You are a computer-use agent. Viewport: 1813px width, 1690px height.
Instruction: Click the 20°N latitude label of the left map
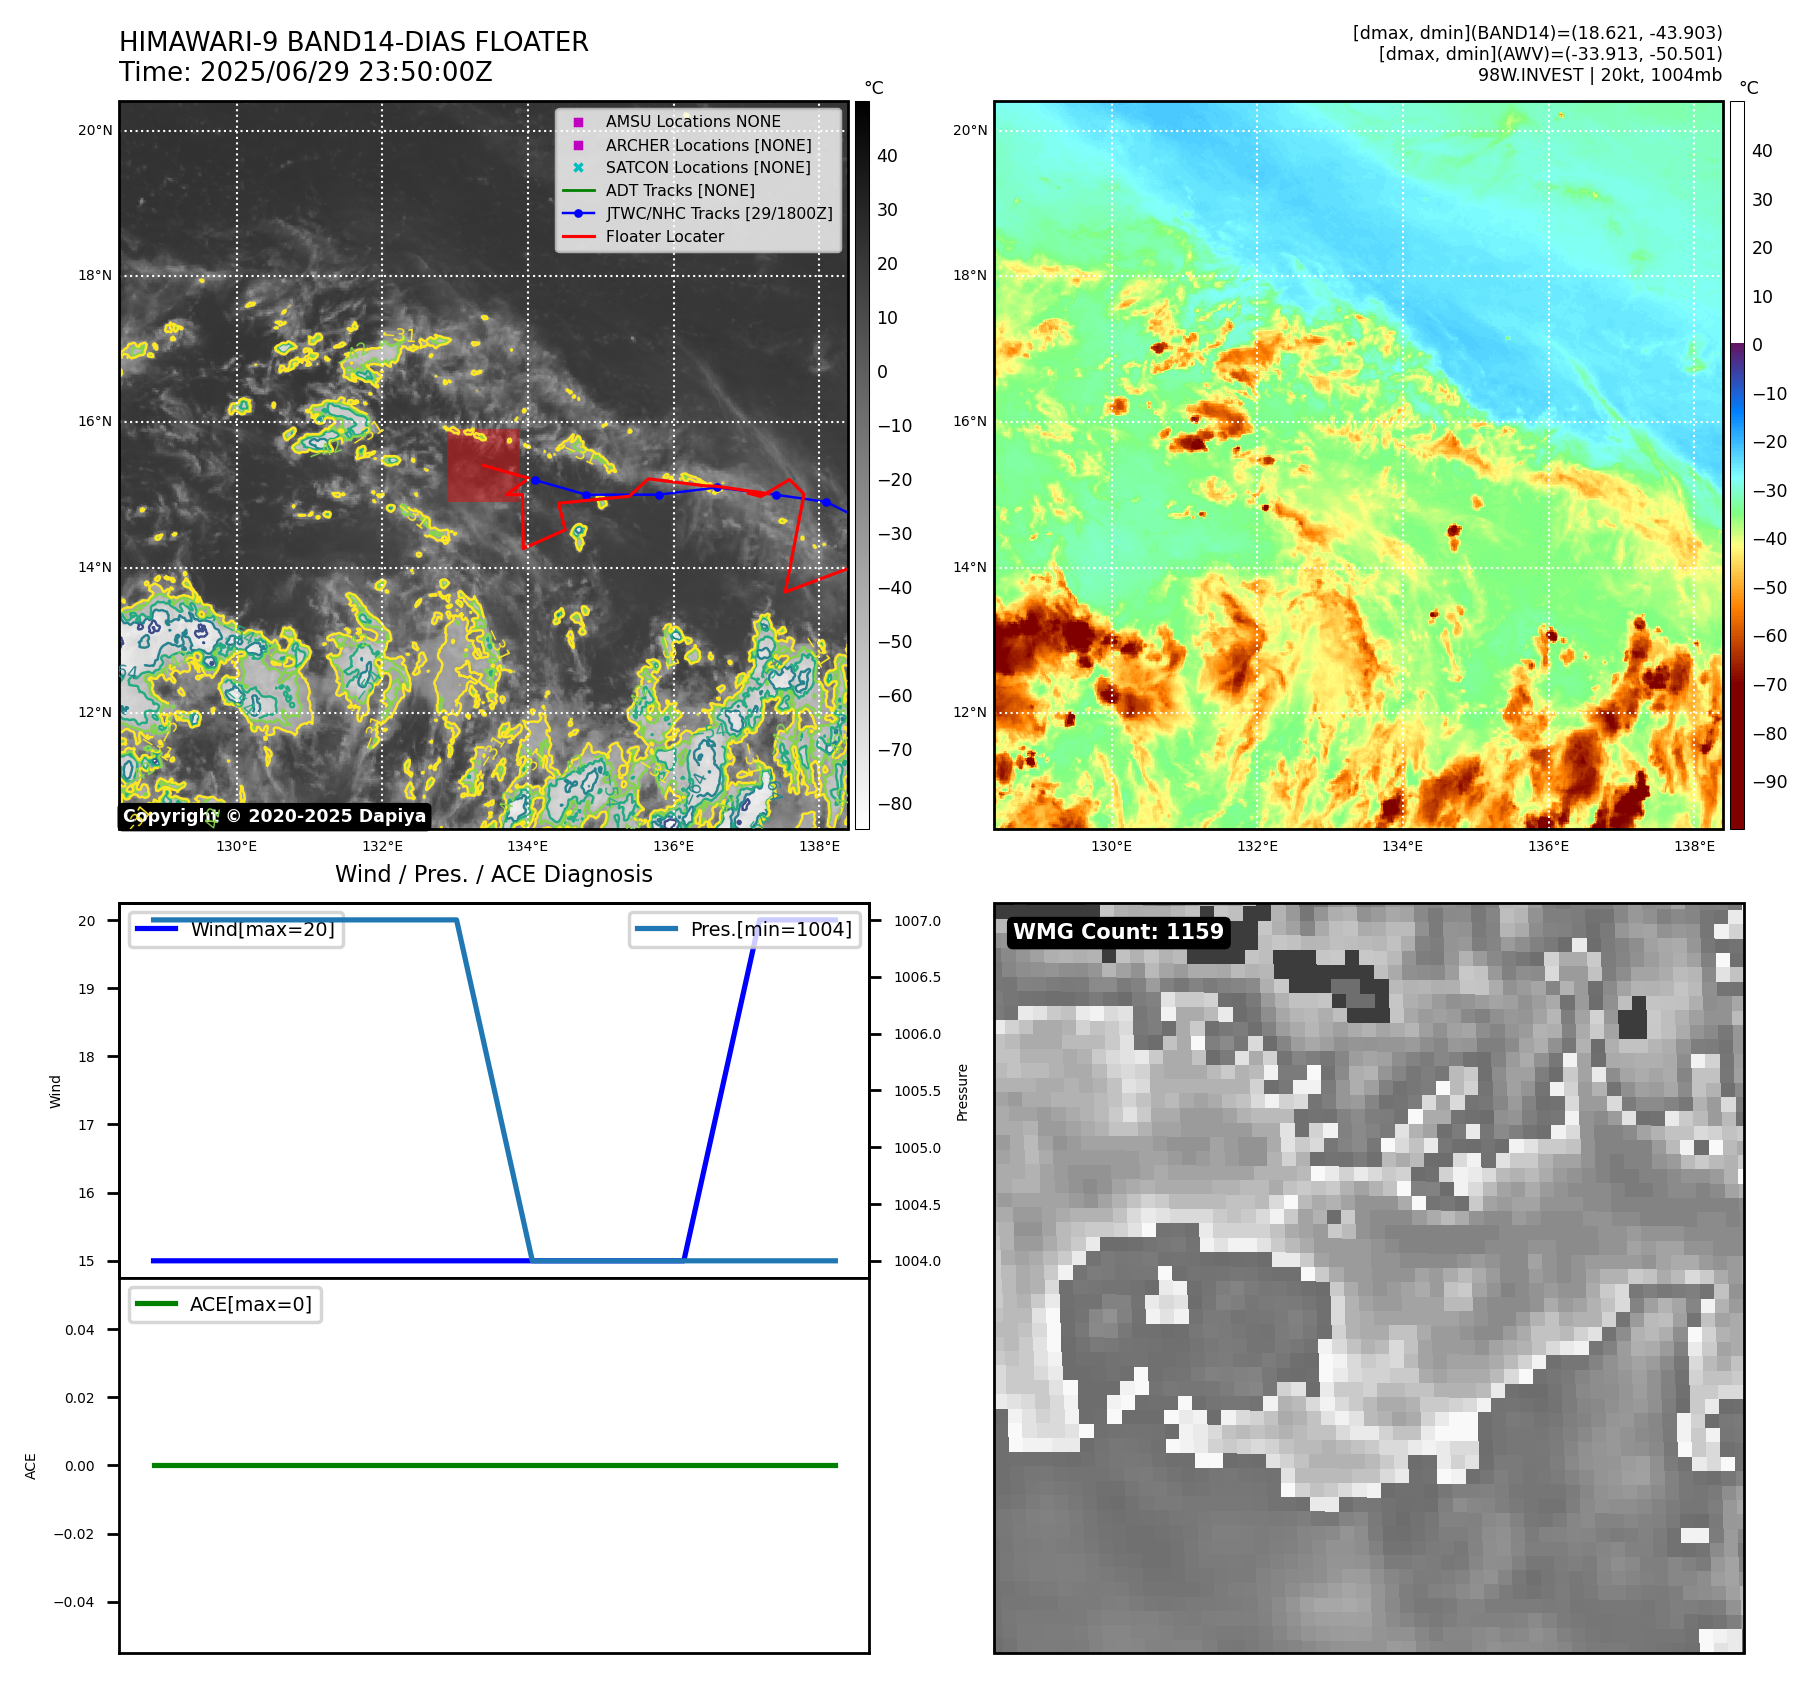point(95,130)
